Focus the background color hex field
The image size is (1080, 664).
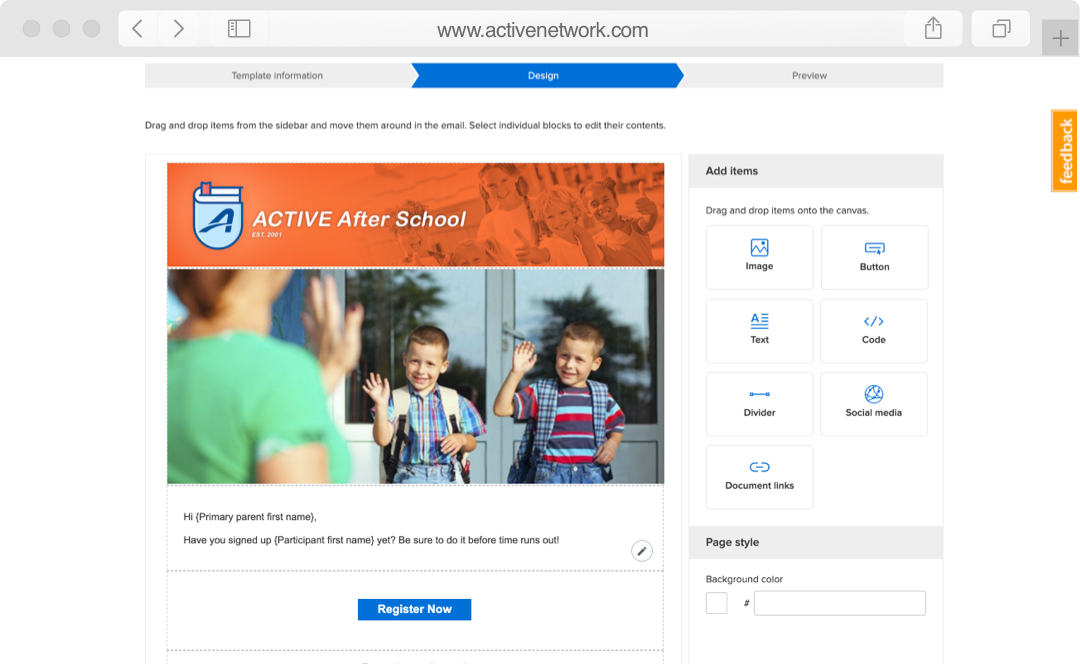pyautogui.click(x=839, y=603)
